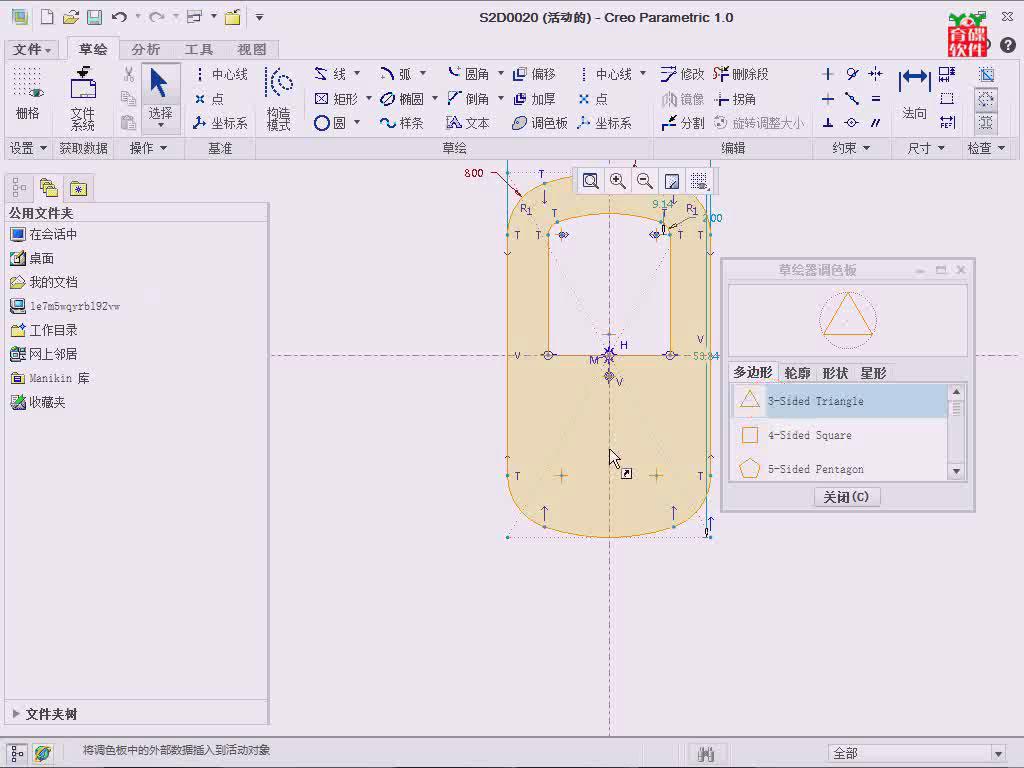
Task: Select the 5-Sided Pentagon palette item
Action: click(840, 469)
